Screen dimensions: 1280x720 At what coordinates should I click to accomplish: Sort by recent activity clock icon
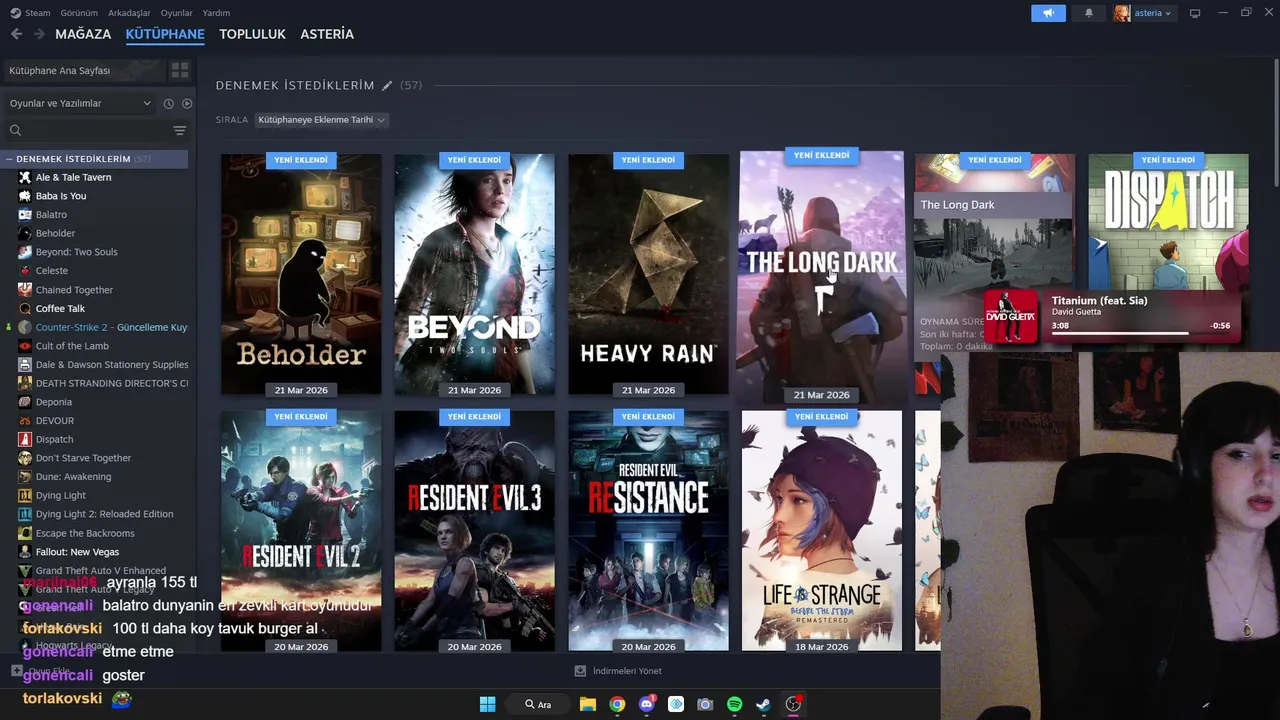[168, 103]
